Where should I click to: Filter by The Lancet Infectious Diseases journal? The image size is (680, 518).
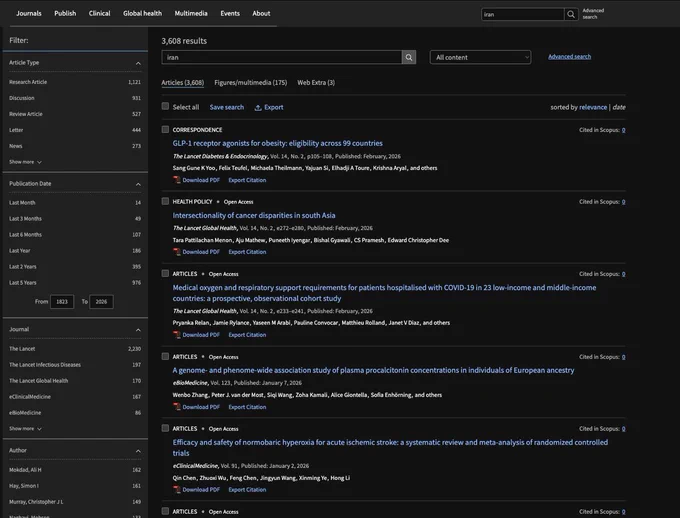click(75, 365)
